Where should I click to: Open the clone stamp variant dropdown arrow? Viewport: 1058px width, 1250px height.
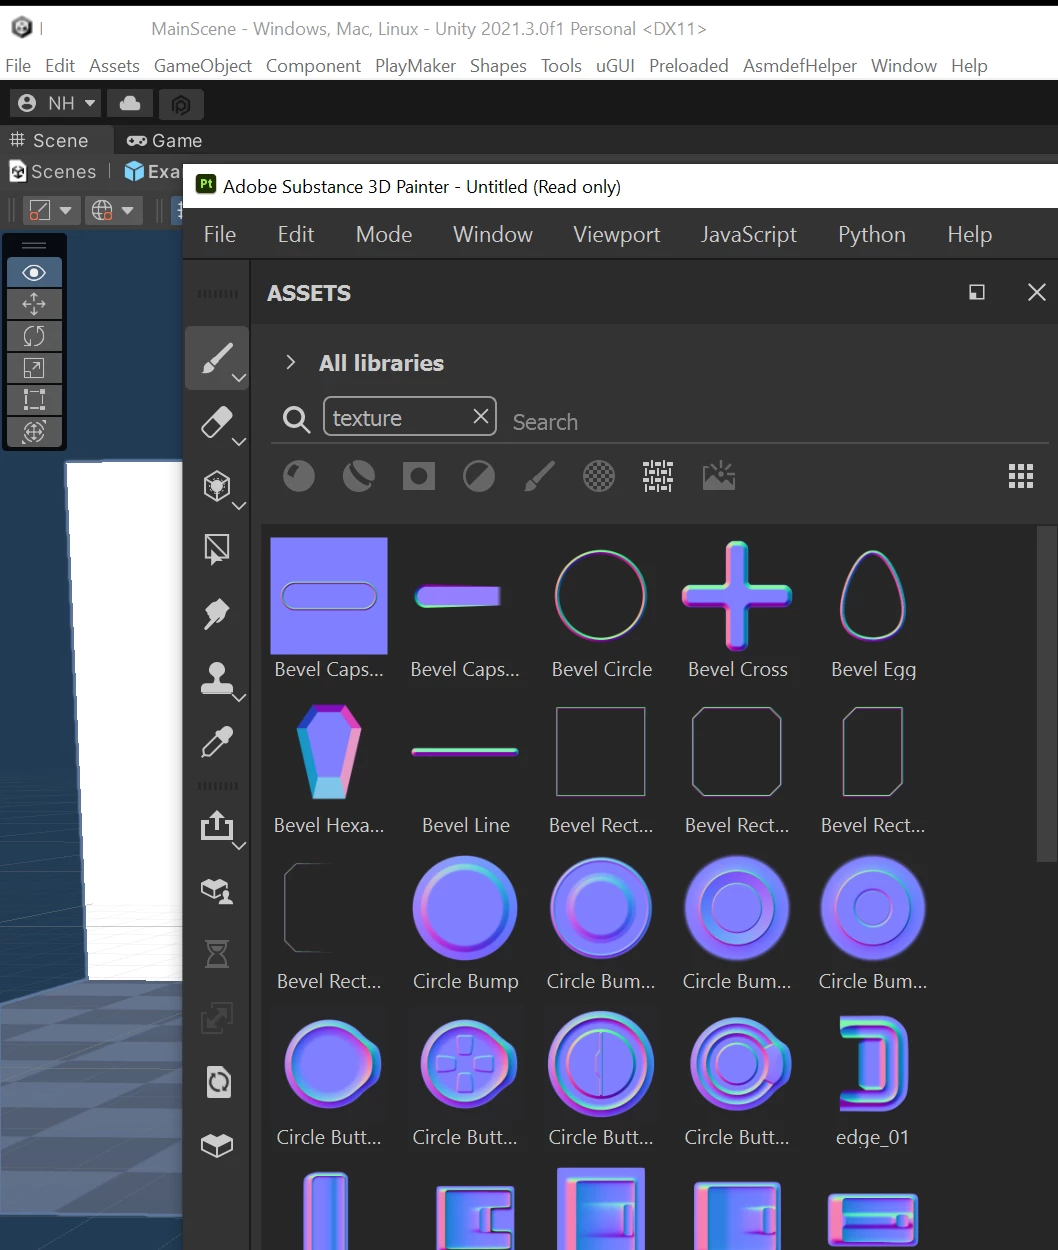coord(239,698)
